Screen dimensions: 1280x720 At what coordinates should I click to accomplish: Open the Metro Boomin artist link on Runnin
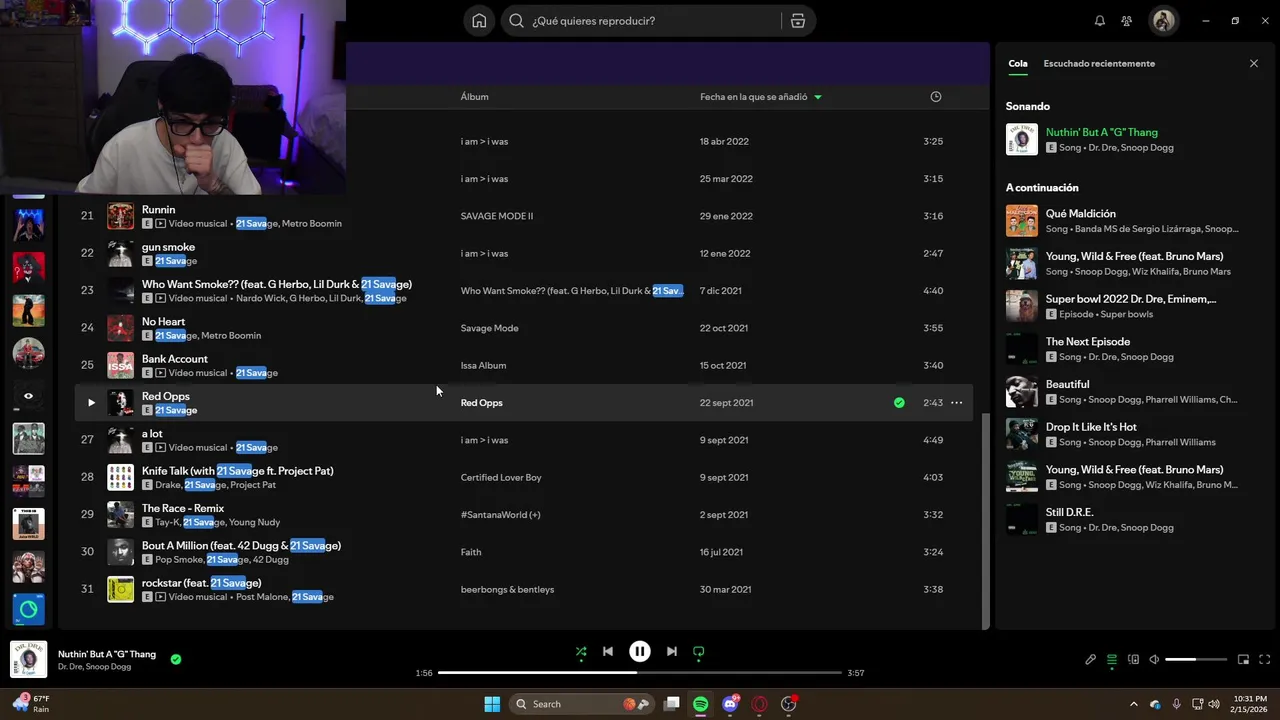312,223
